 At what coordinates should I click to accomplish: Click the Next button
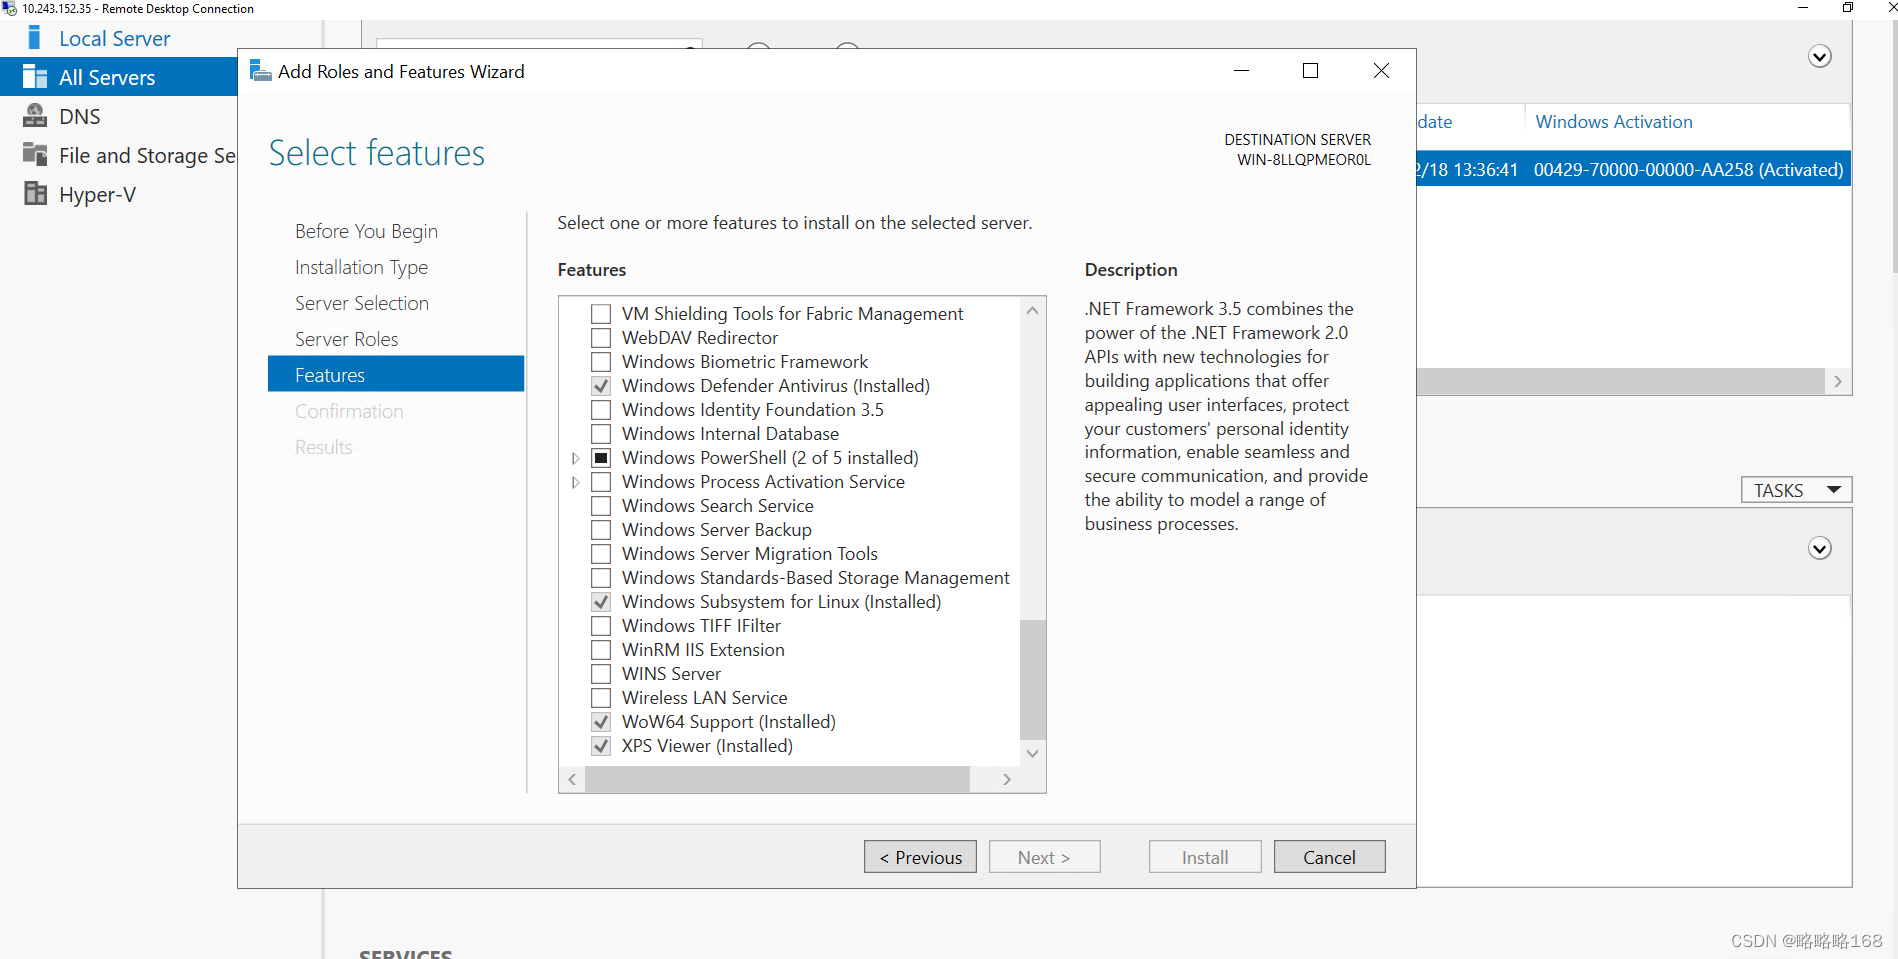[x=1045, y=857]
